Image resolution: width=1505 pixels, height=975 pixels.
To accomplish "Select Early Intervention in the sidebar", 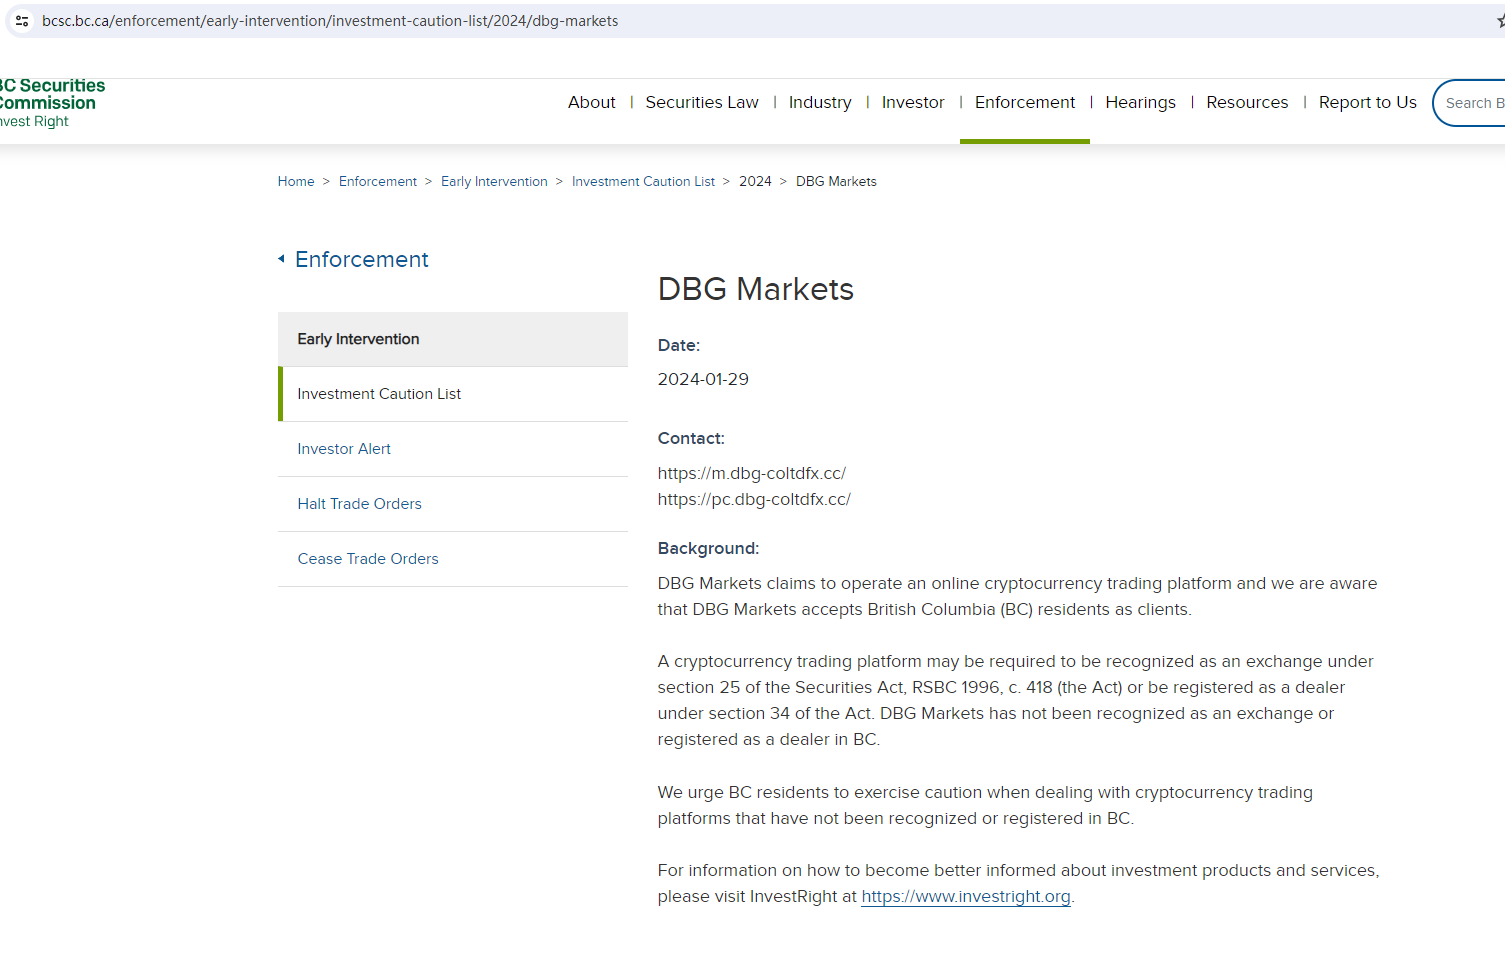I will point(358,339).
